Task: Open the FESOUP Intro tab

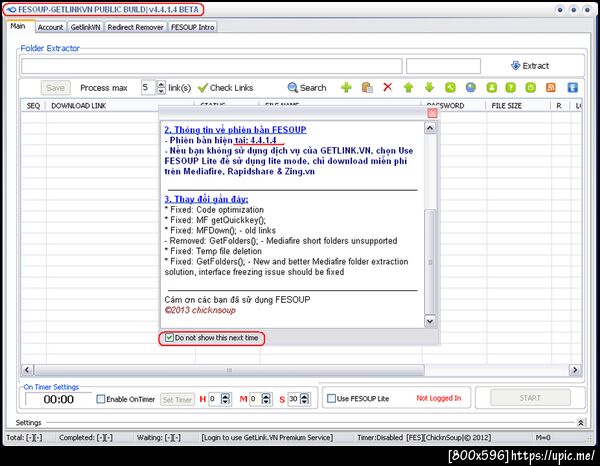Action: pyautogui.click(x=192, y=27)
